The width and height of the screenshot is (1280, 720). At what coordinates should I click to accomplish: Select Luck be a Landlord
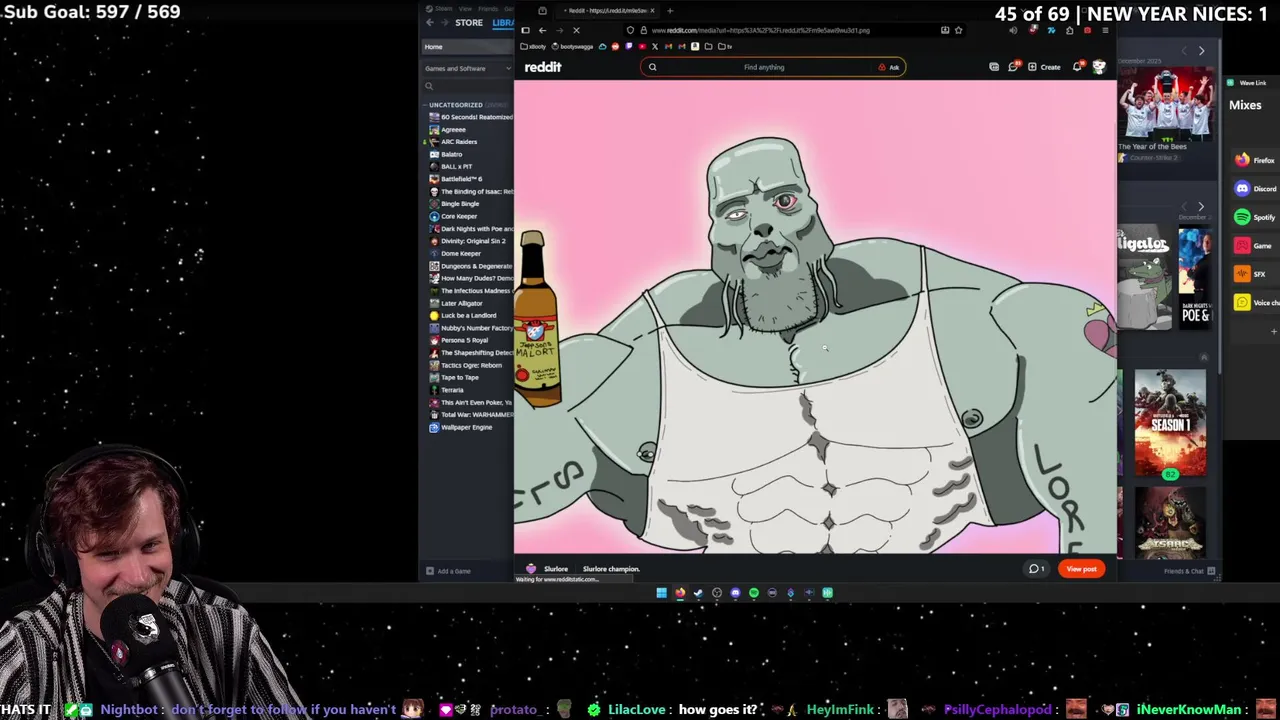[468, 315]
